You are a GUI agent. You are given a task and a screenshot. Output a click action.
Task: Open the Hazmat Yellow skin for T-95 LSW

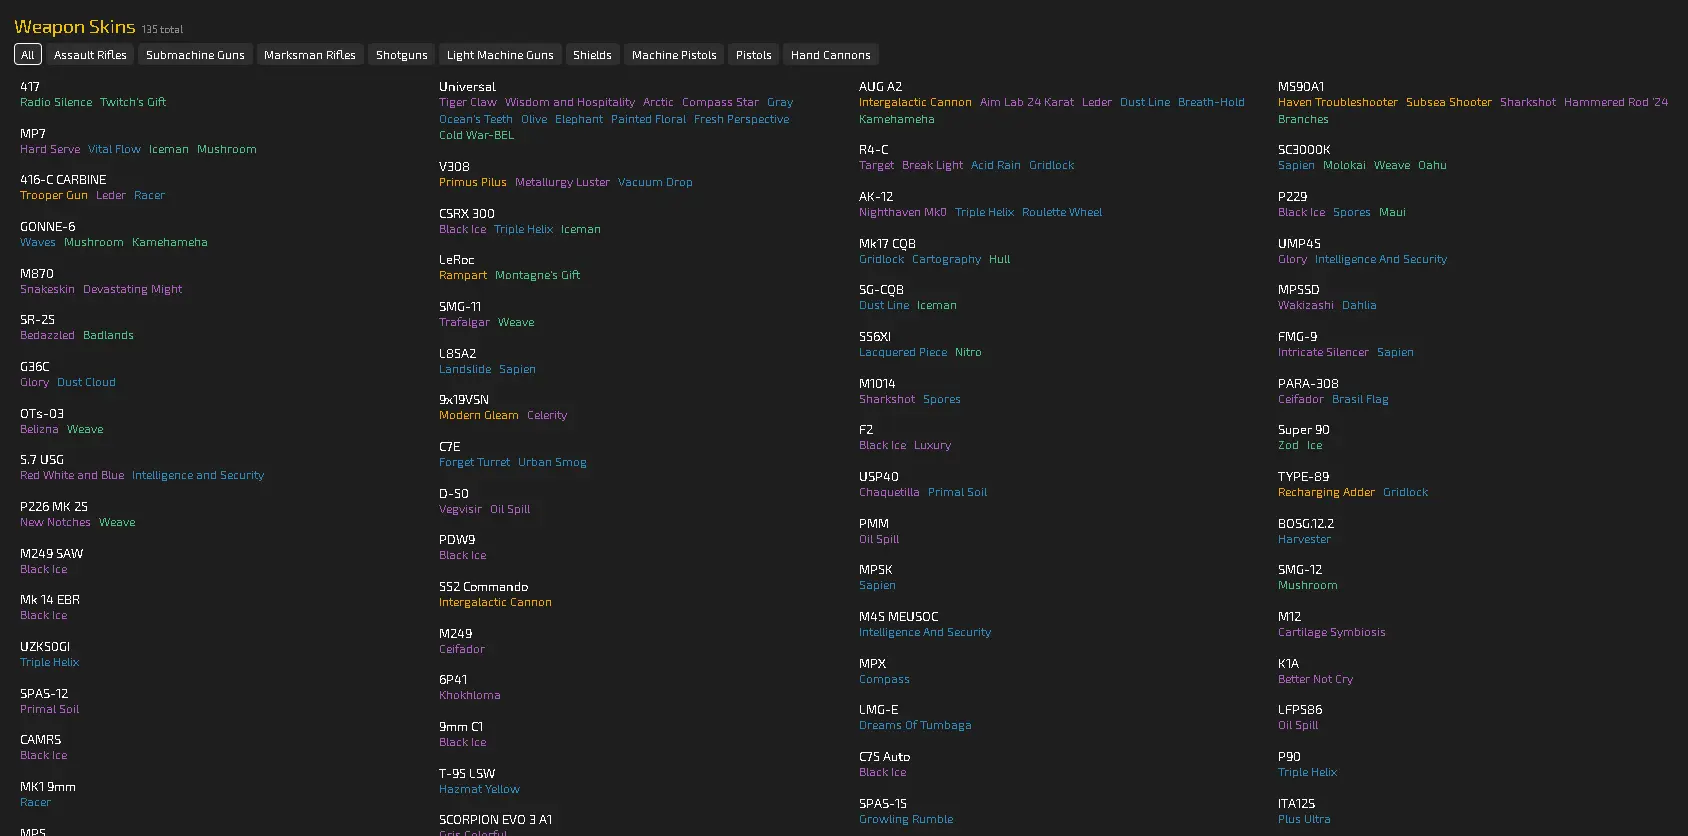[x=479, y=789]
